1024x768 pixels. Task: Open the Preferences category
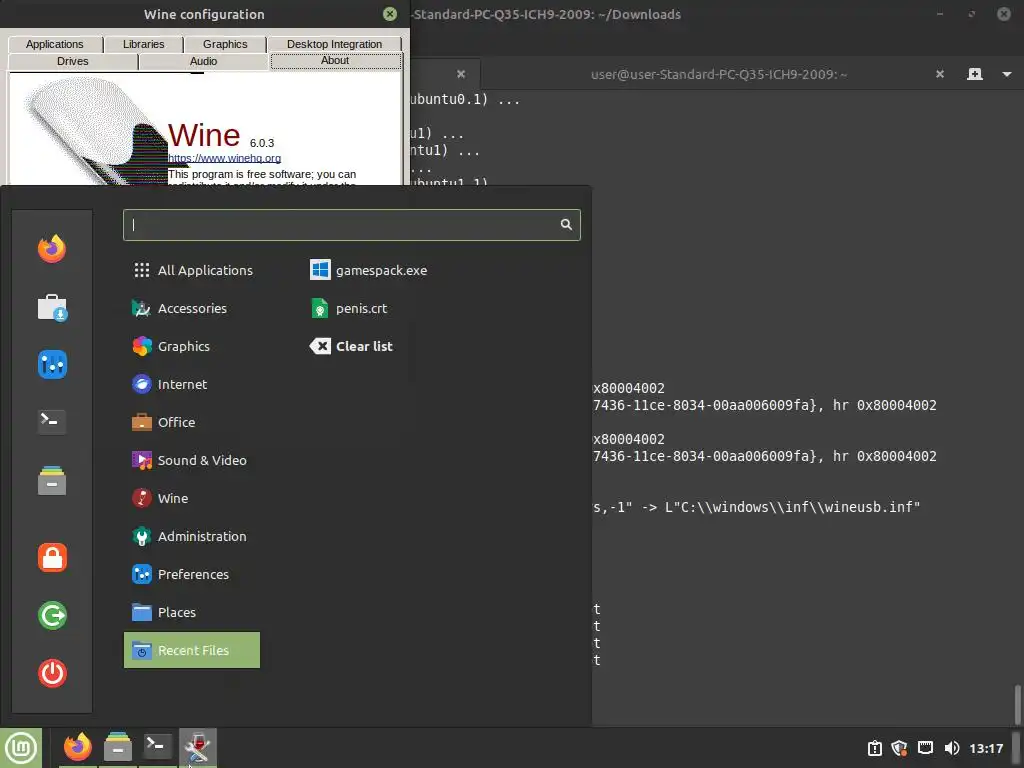click(192, 574)
